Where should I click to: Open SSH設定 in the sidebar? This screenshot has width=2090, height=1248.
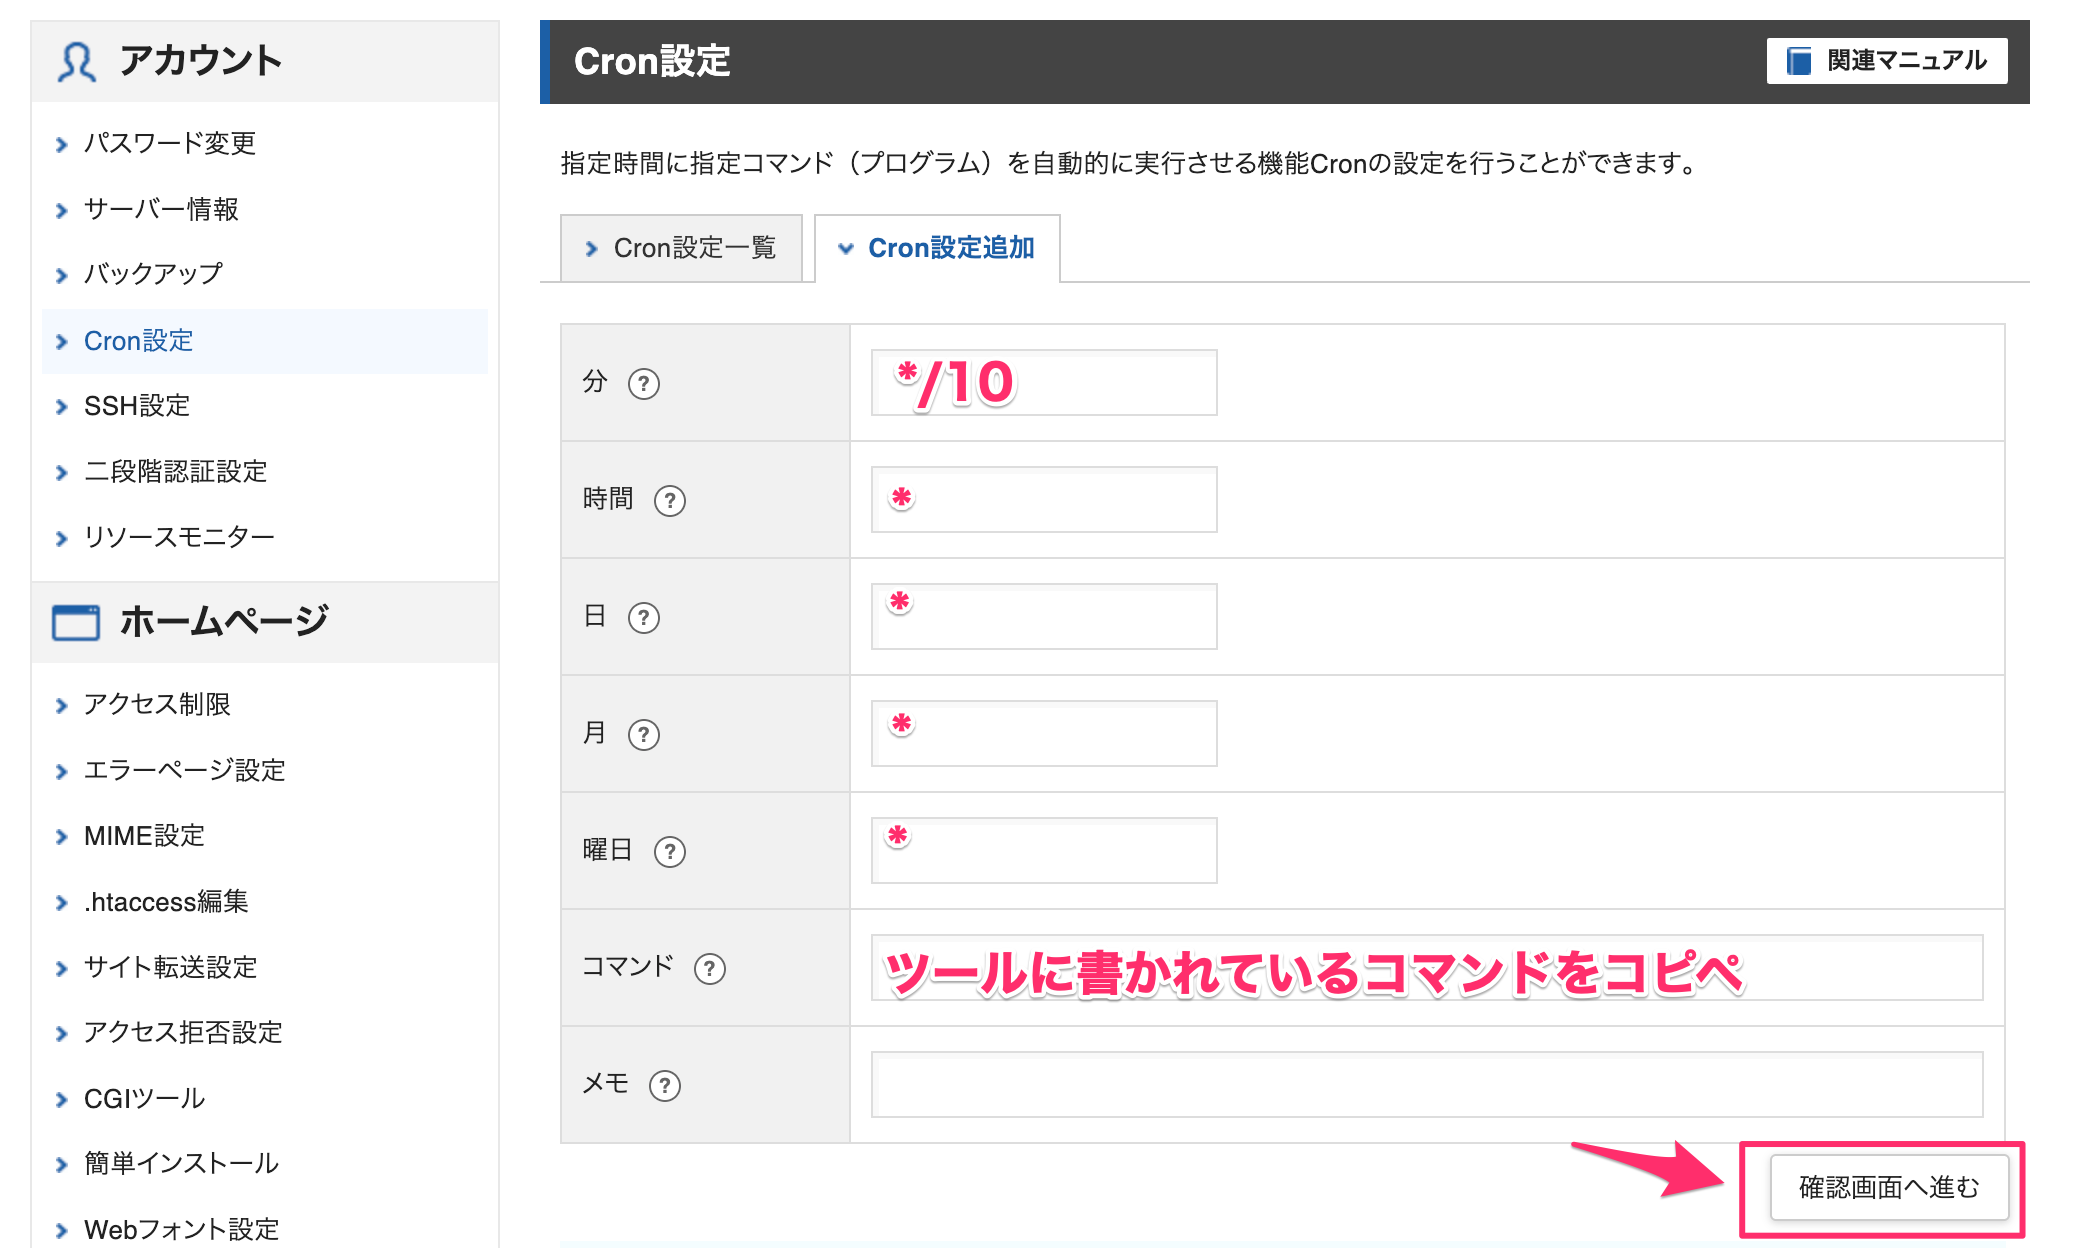pos(137,406)
